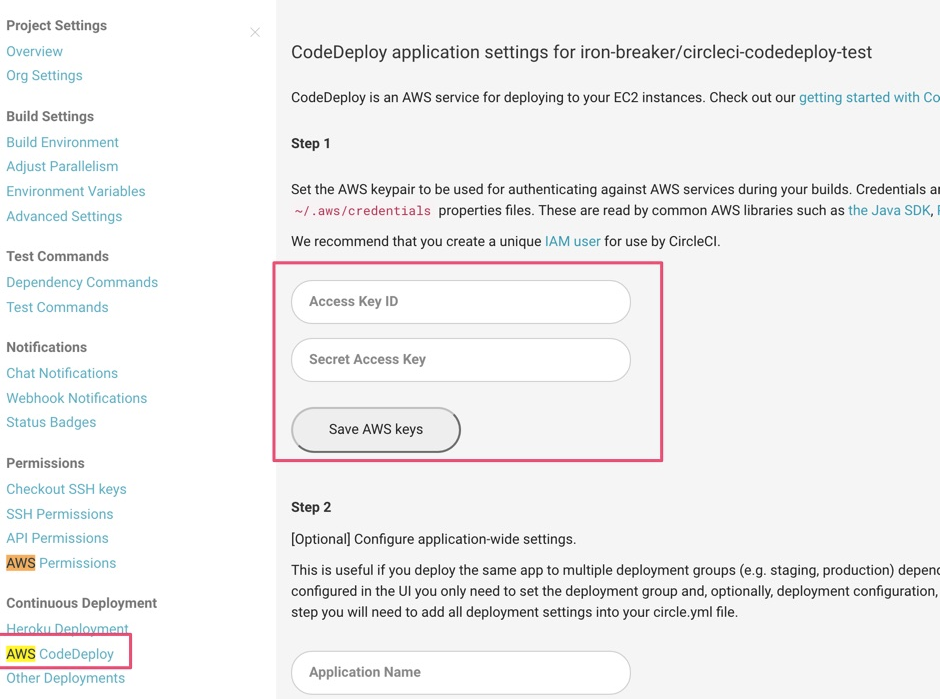This screenshot has width=946, height=699.
Task: Open Org Settings
Action: click(x=44, y=75)
